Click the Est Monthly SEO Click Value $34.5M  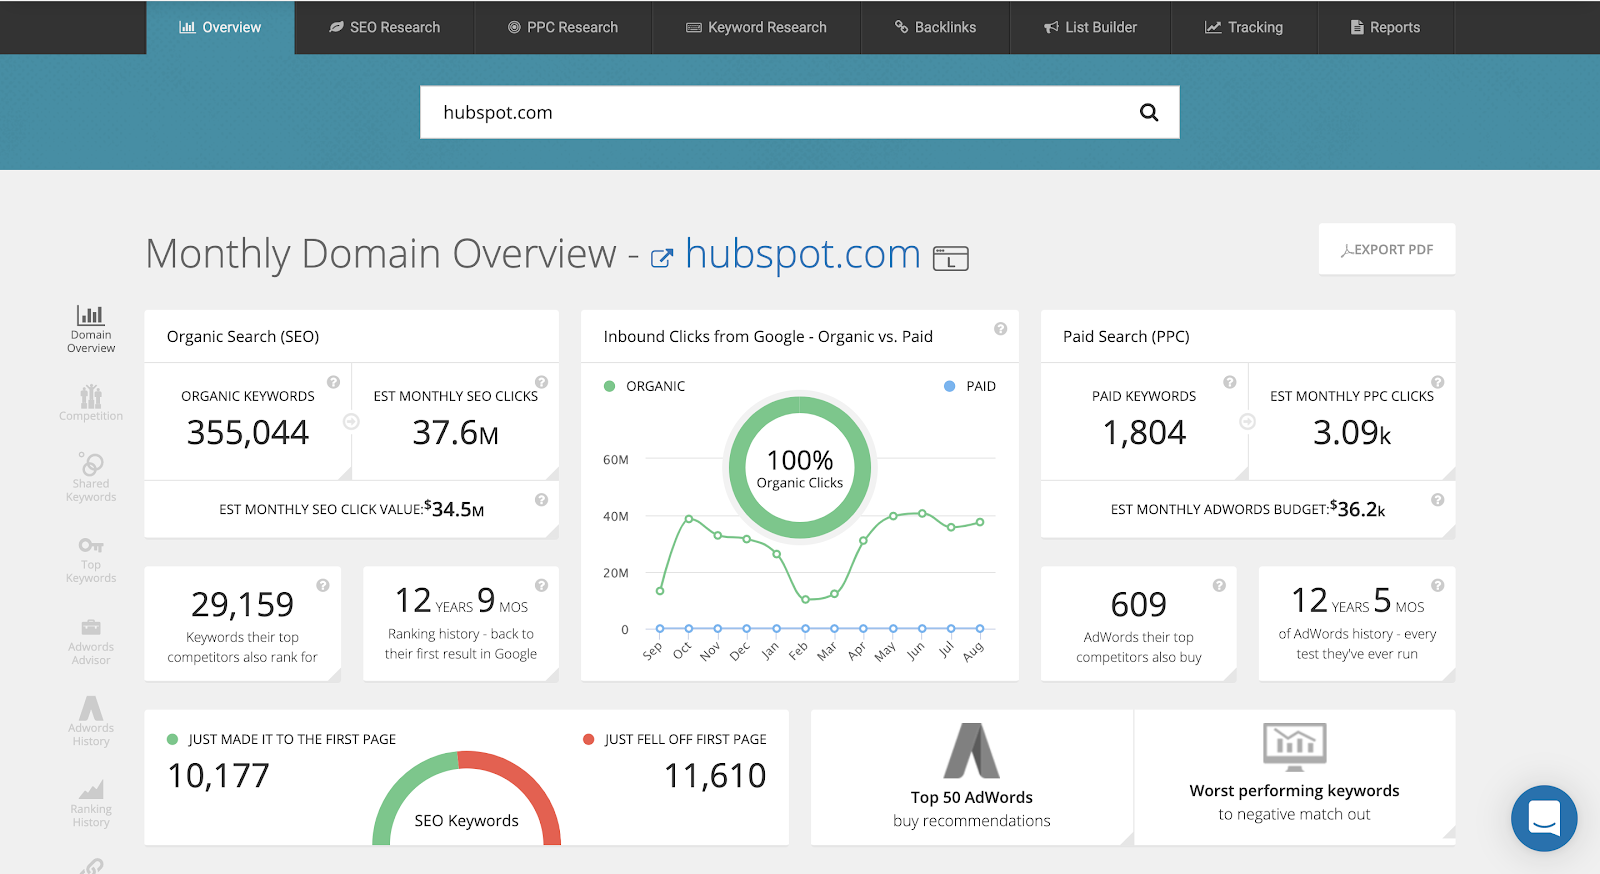352,509
